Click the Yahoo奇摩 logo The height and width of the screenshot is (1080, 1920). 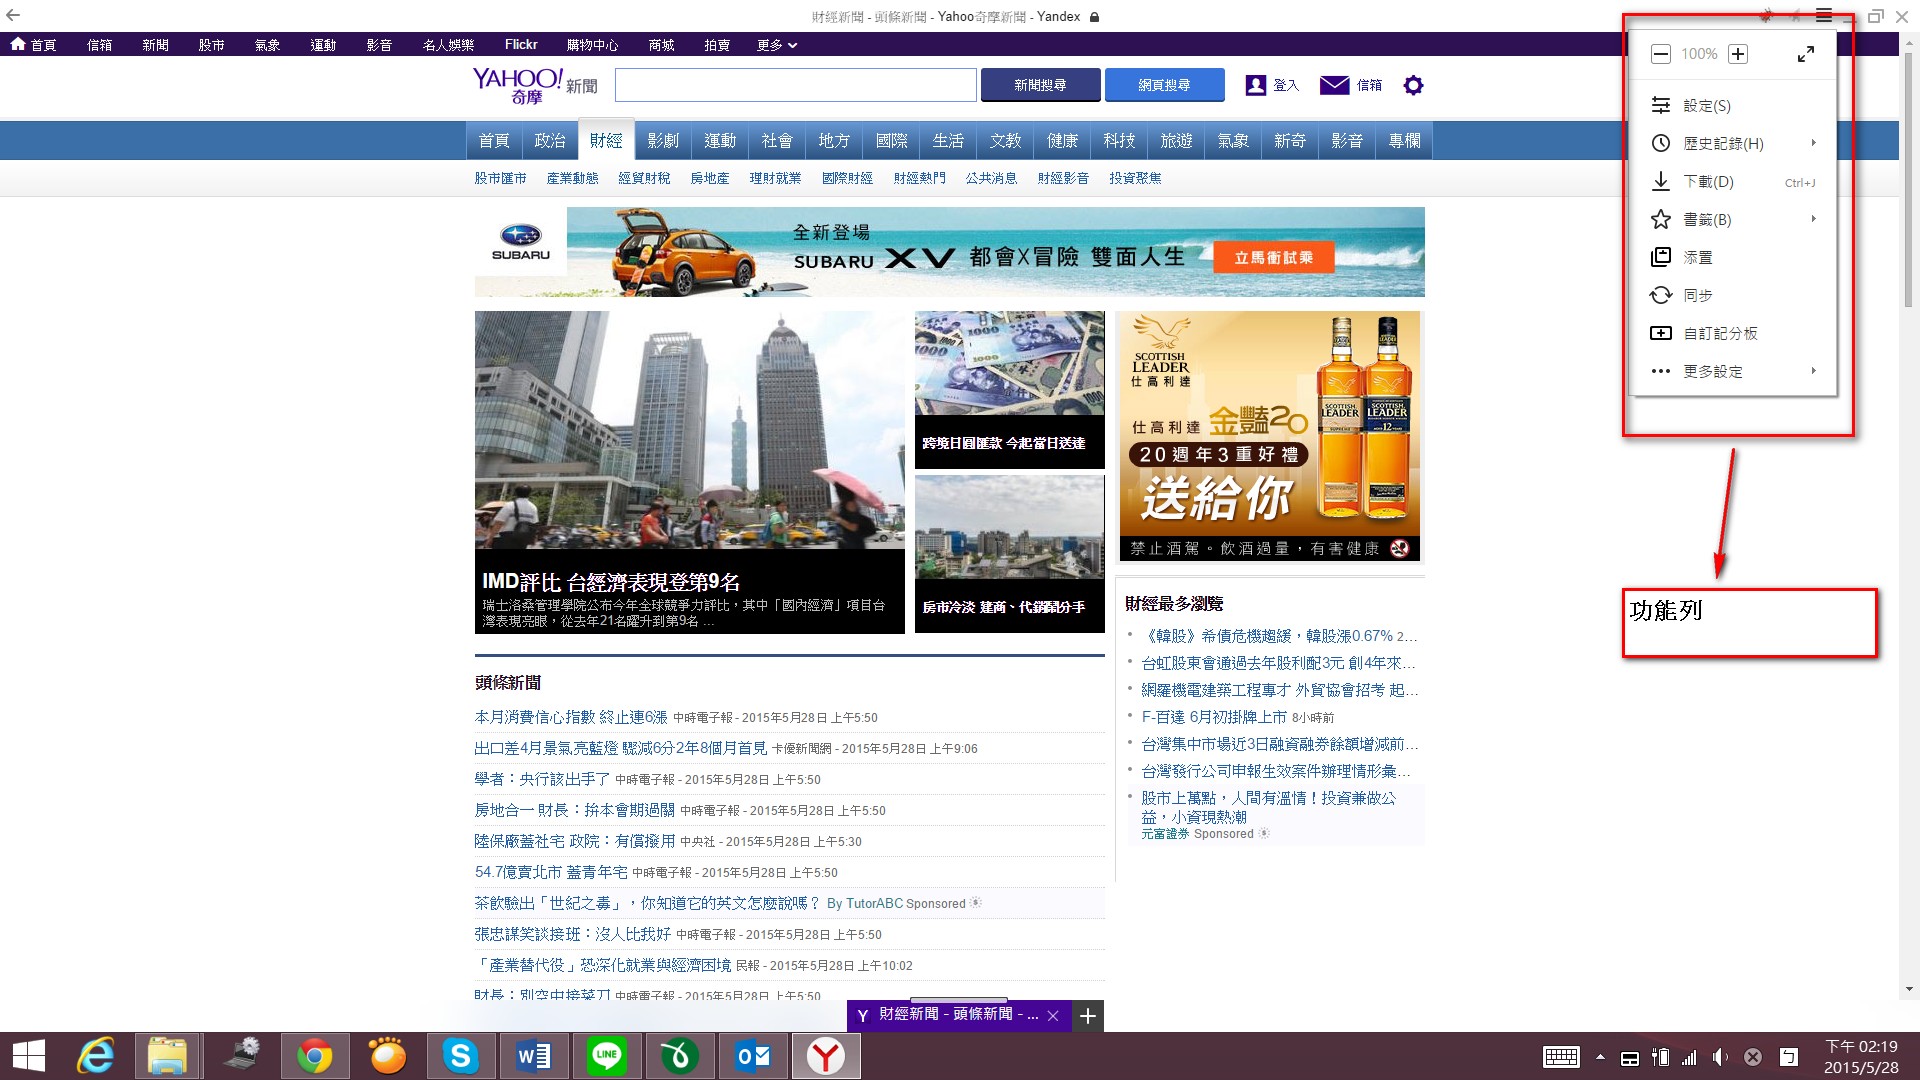point(518,85)
